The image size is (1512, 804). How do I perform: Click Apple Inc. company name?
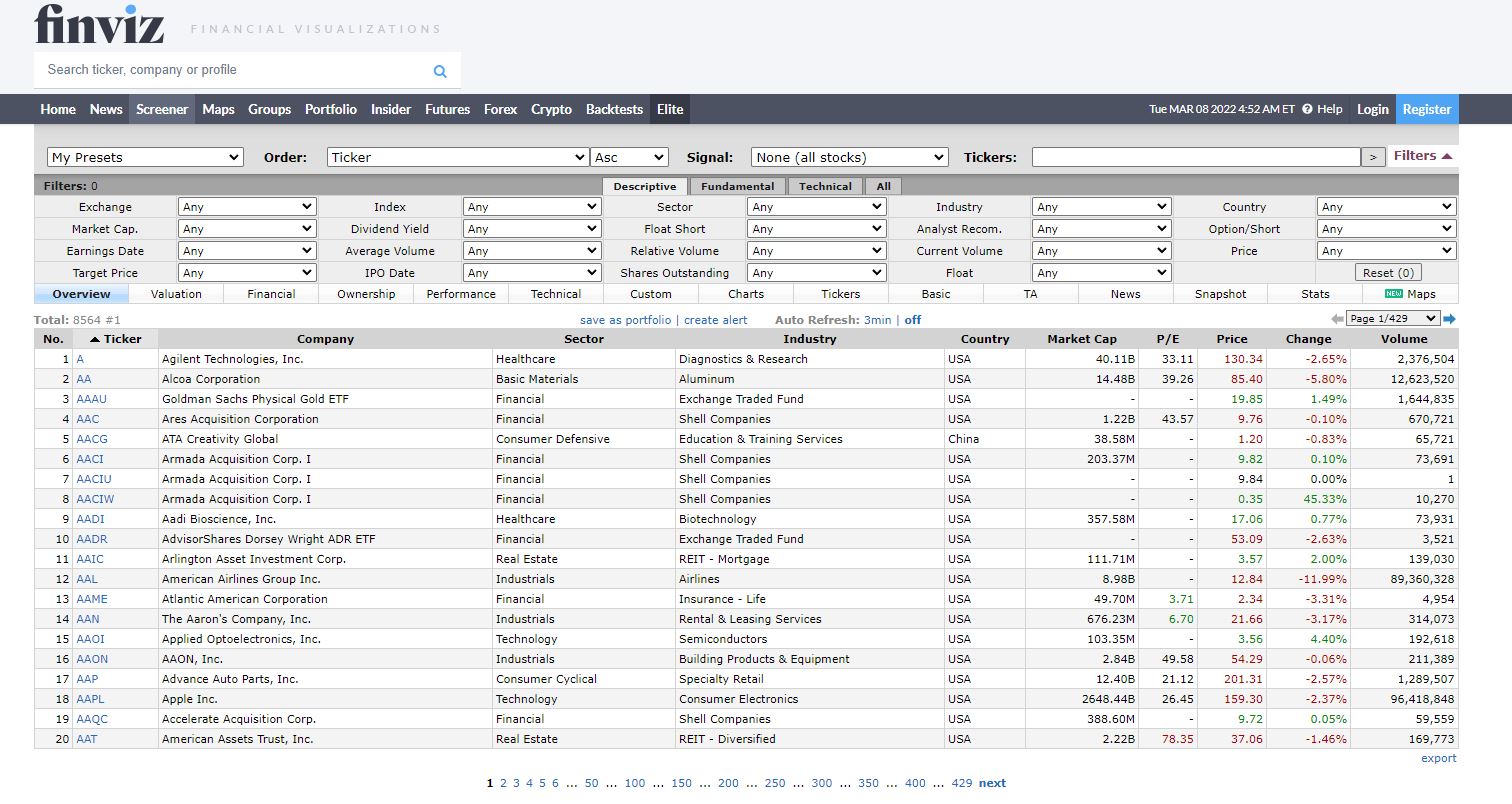[190, 699]
